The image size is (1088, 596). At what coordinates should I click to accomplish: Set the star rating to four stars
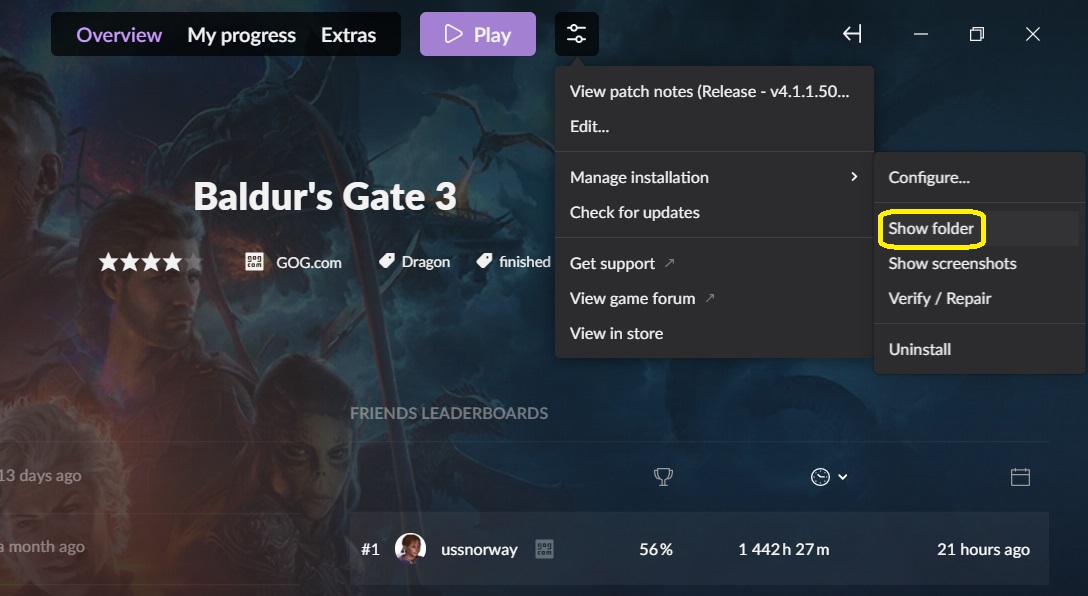[171, 262]
